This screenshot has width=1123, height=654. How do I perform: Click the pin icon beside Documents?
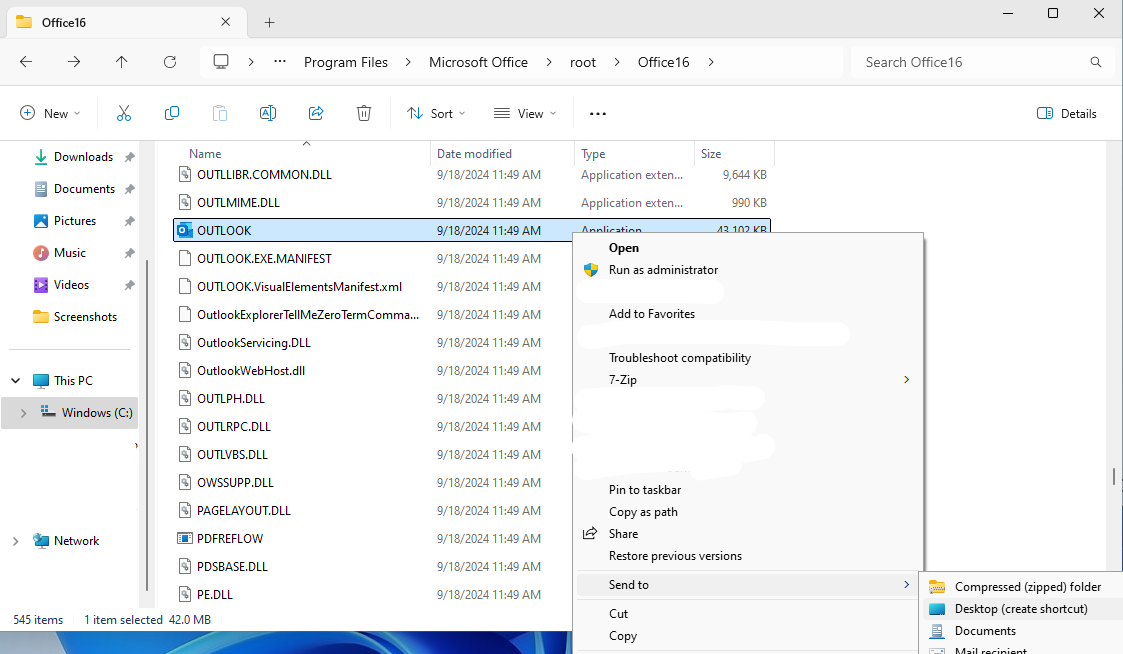point(130,189)
